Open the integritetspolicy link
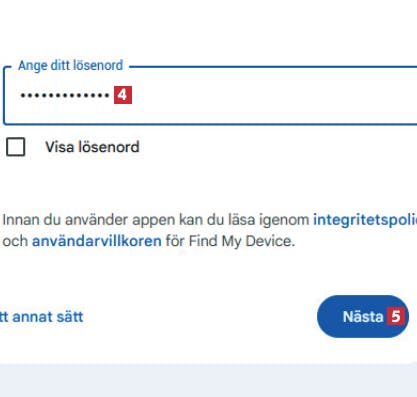Viewport: 417px width, 397px height. [x=365, y=220]
